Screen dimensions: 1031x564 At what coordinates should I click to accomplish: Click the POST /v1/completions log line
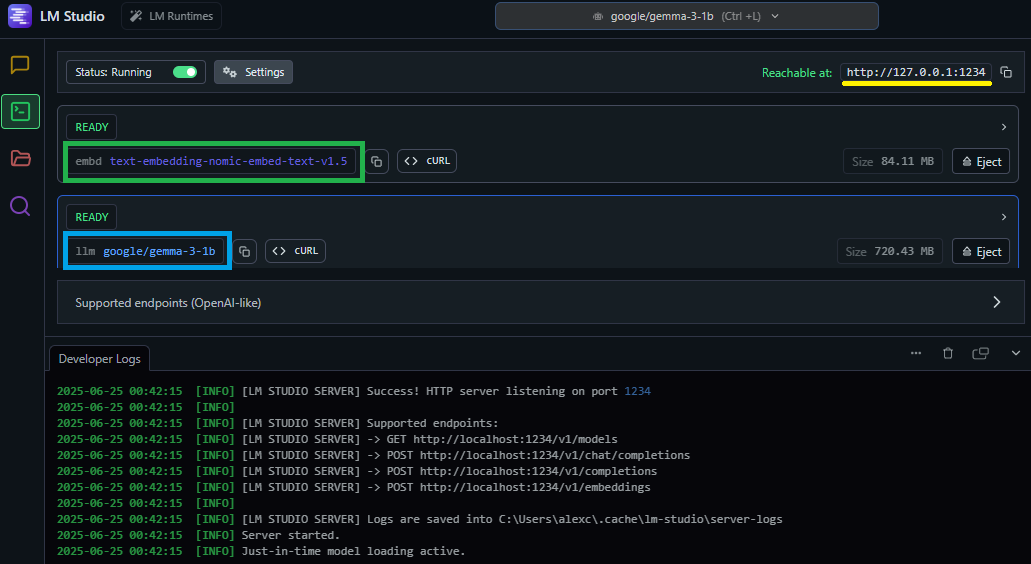357,471
